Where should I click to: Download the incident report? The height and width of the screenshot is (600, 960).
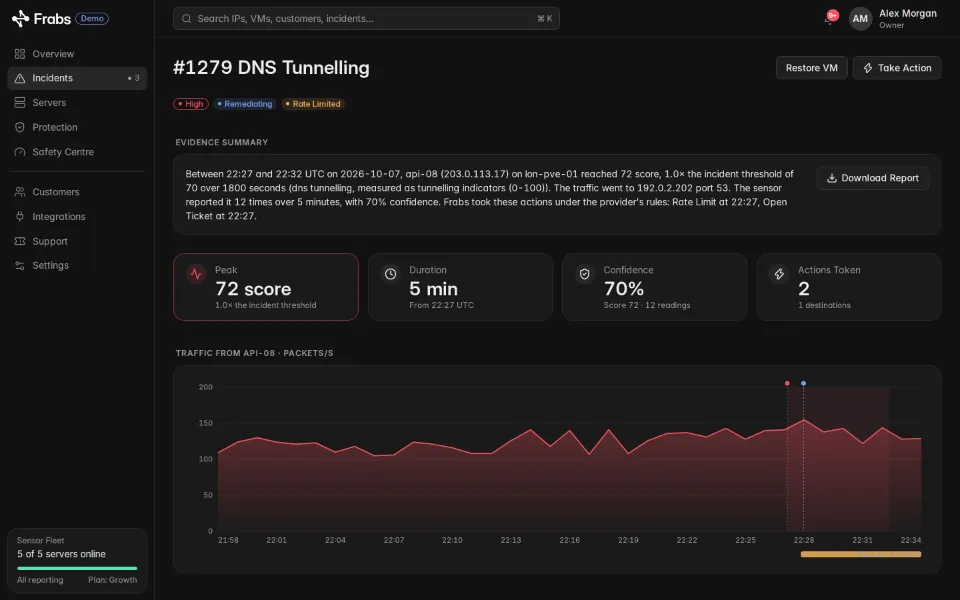pos(872,178)
